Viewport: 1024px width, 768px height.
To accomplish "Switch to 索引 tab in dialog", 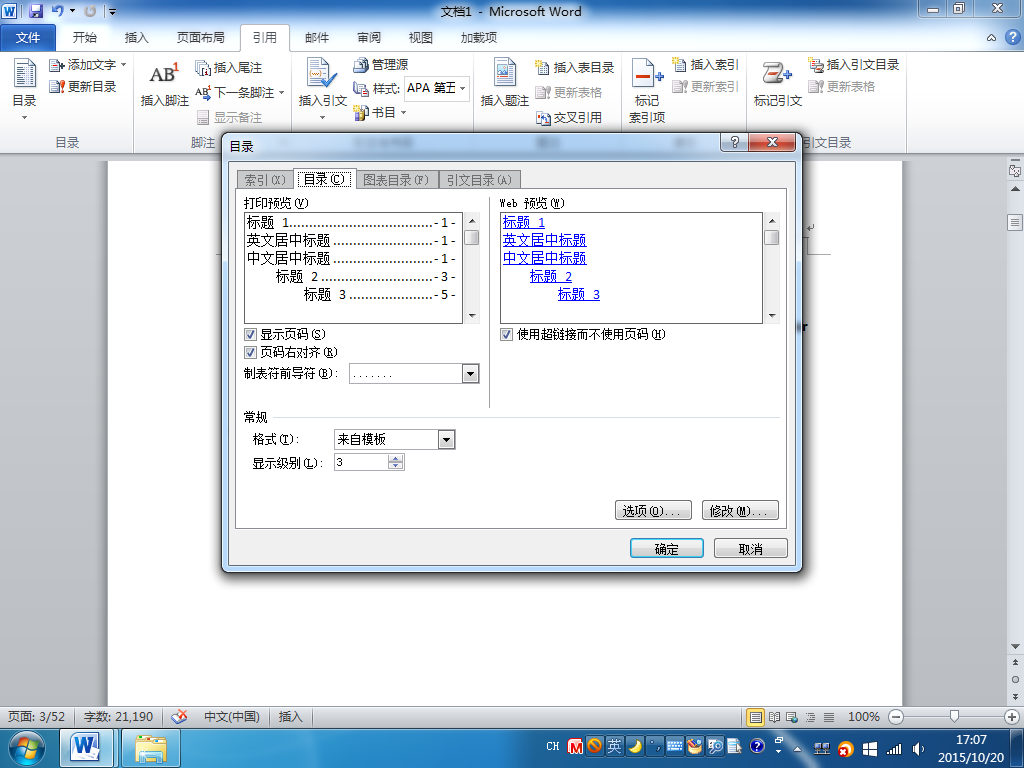I will 264,180.
